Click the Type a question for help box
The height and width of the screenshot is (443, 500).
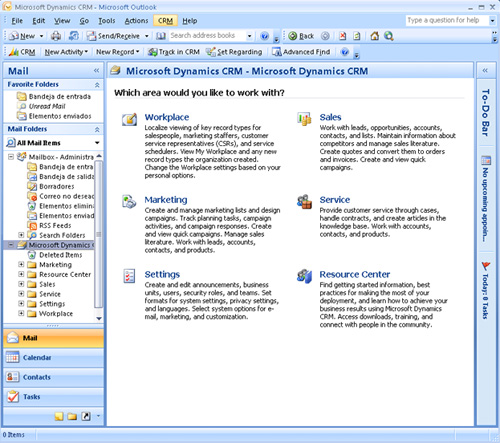click(447, 21)
